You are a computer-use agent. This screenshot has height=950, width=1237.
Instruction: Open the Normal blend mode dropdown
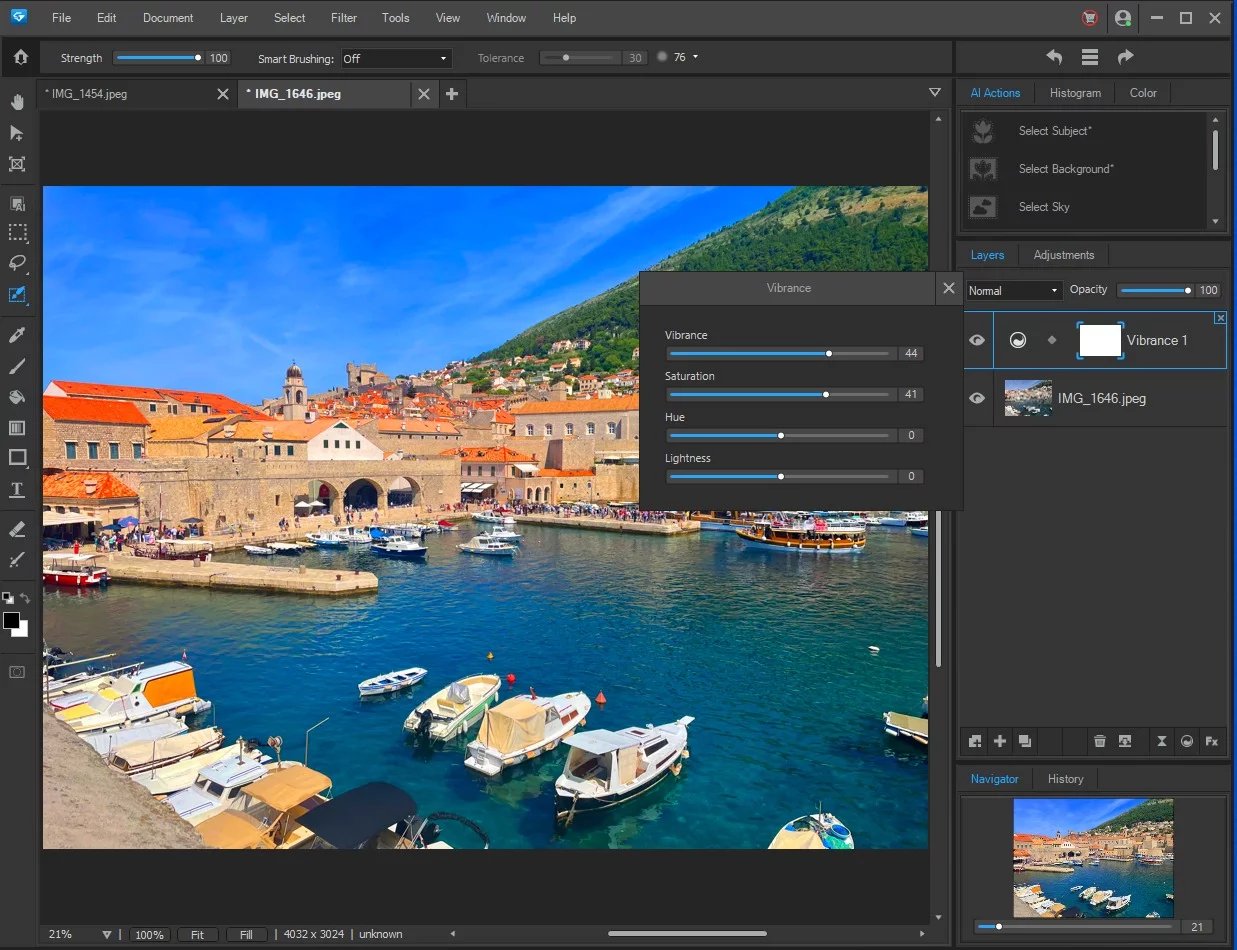(x=1012, y=290)
